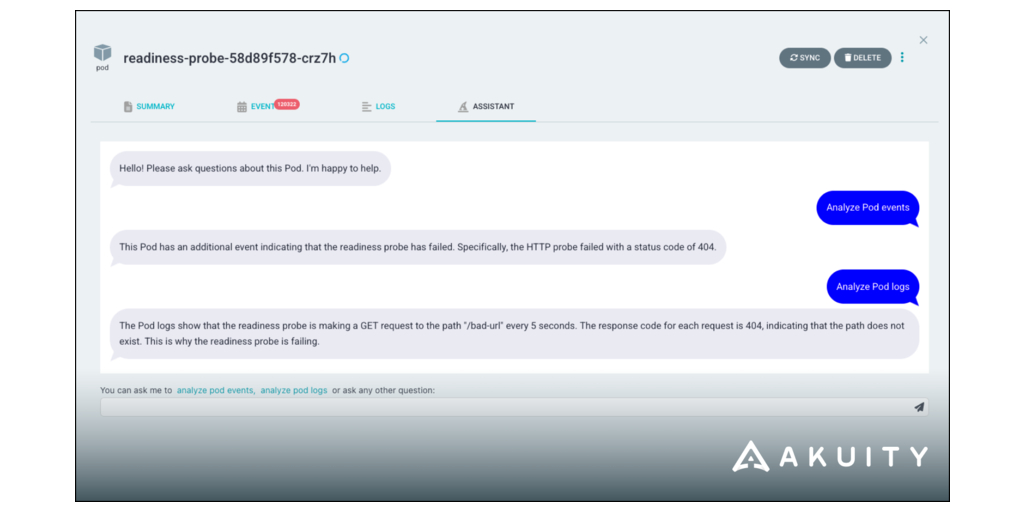The image size is (1024, 512).
Task: Click the pod resource cube icon
Action: pyautogui.click(x=102, y=53)
